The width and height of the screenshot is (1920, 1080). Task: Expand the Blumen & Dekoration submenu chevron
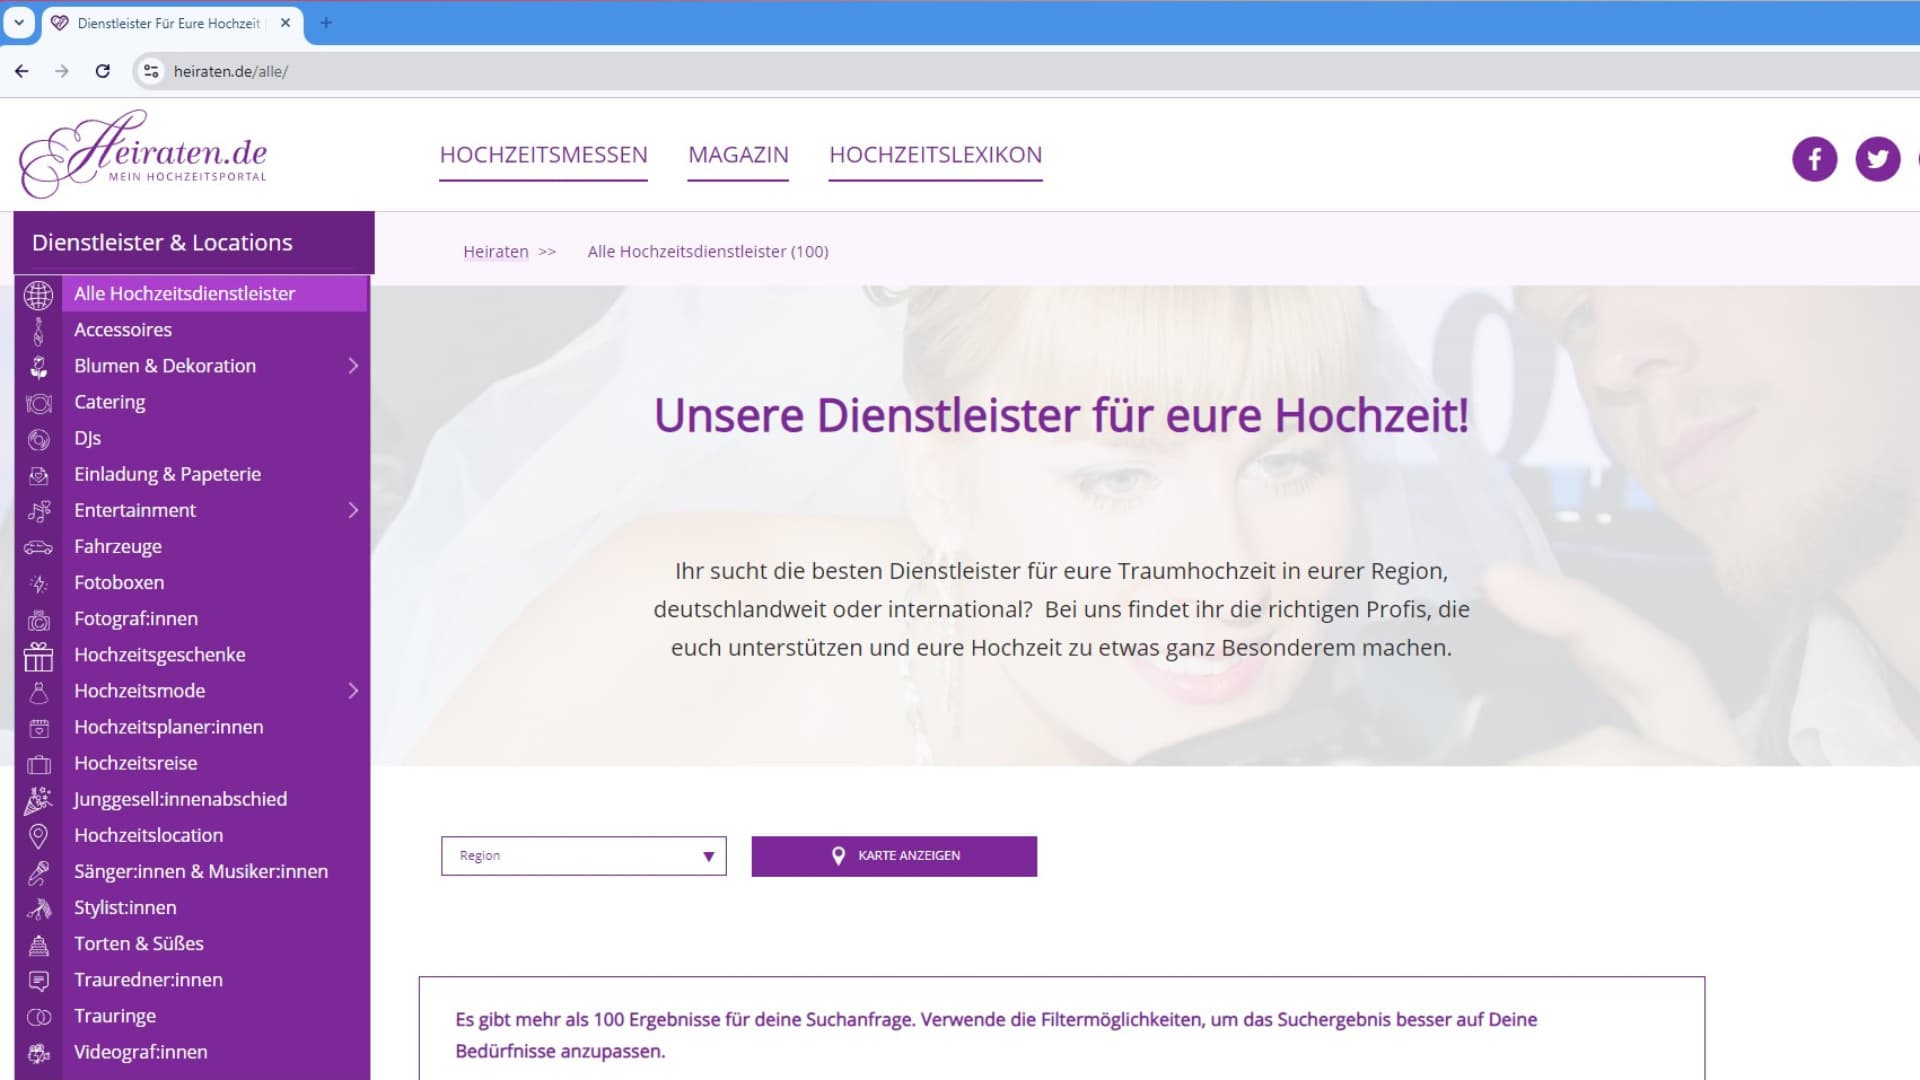coord(353,366)
